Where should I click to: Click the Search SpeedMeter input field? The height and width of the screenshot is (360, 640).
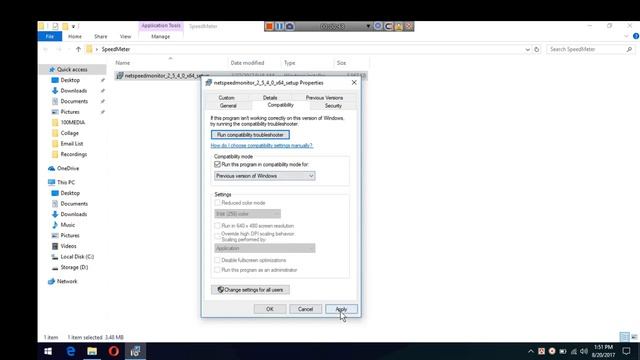(x=586, y=49)
